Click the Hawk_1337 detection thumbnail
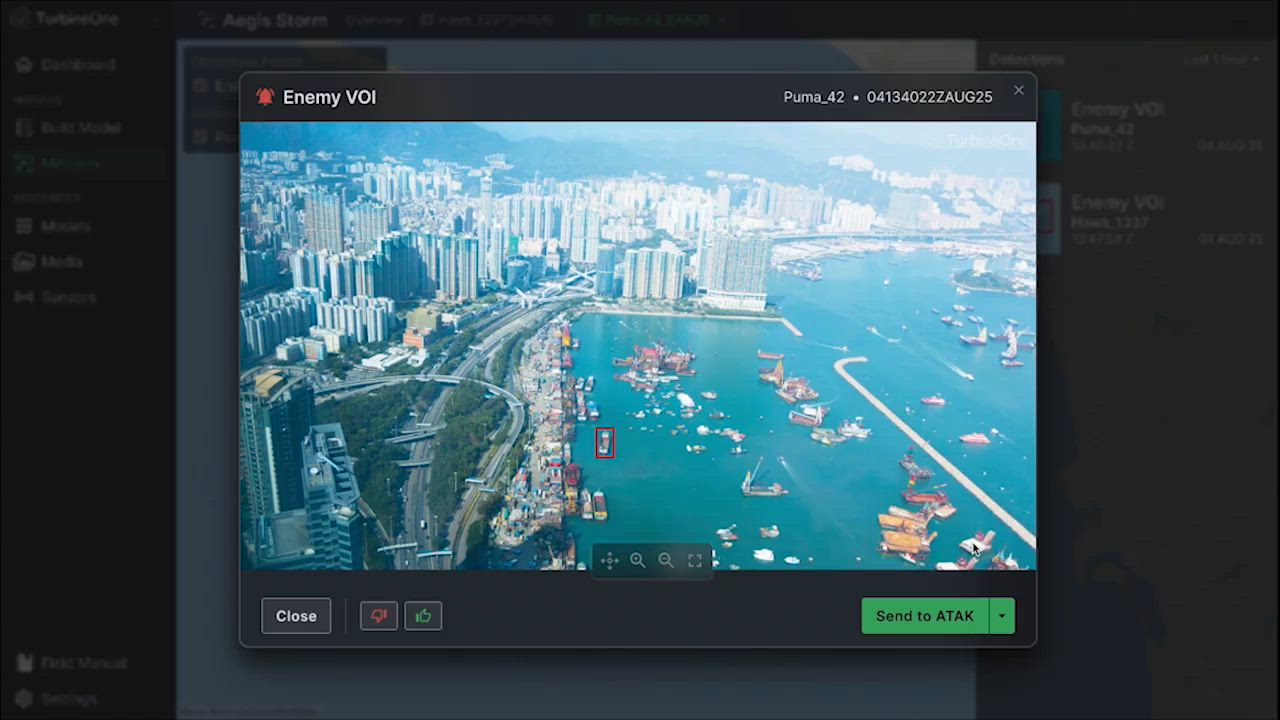The image size is (1280, 720). click(x=1047, y=219)
